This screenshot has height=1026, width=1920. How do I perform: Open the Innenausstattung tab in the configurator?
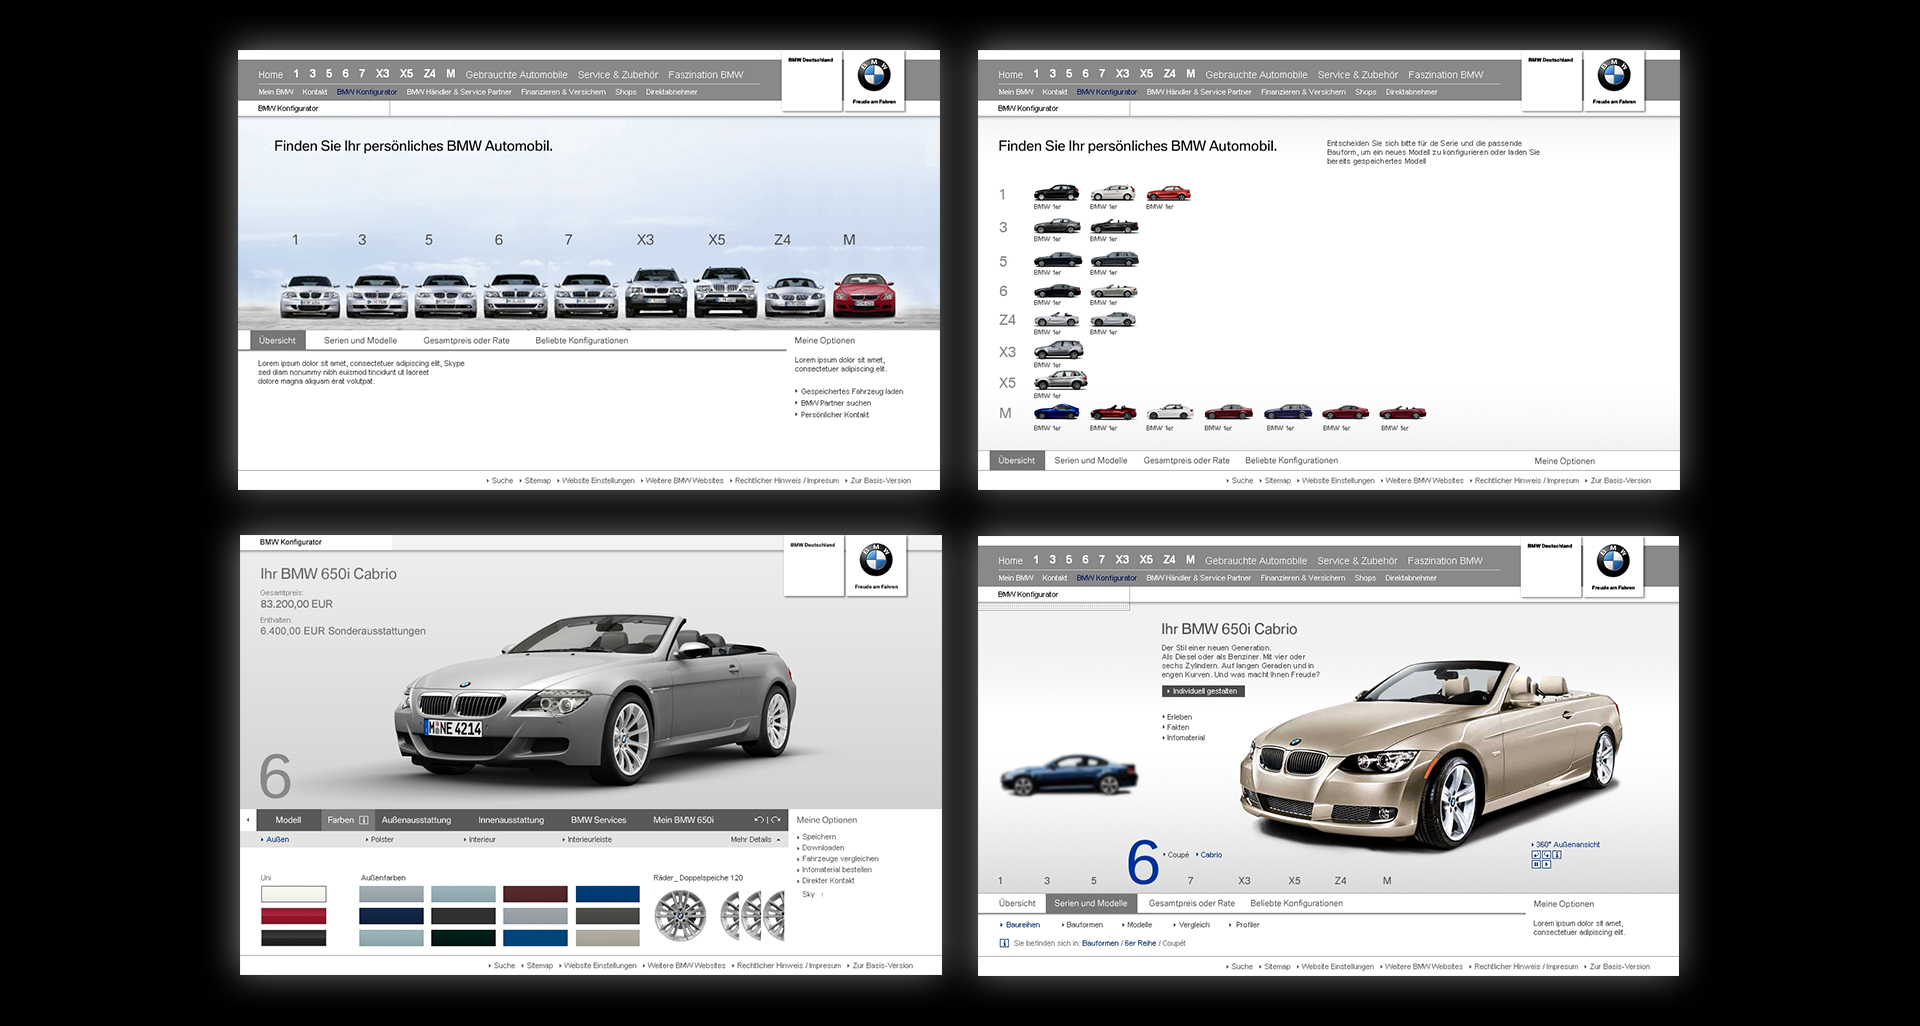pyautogui.click(x=511, y=820)
